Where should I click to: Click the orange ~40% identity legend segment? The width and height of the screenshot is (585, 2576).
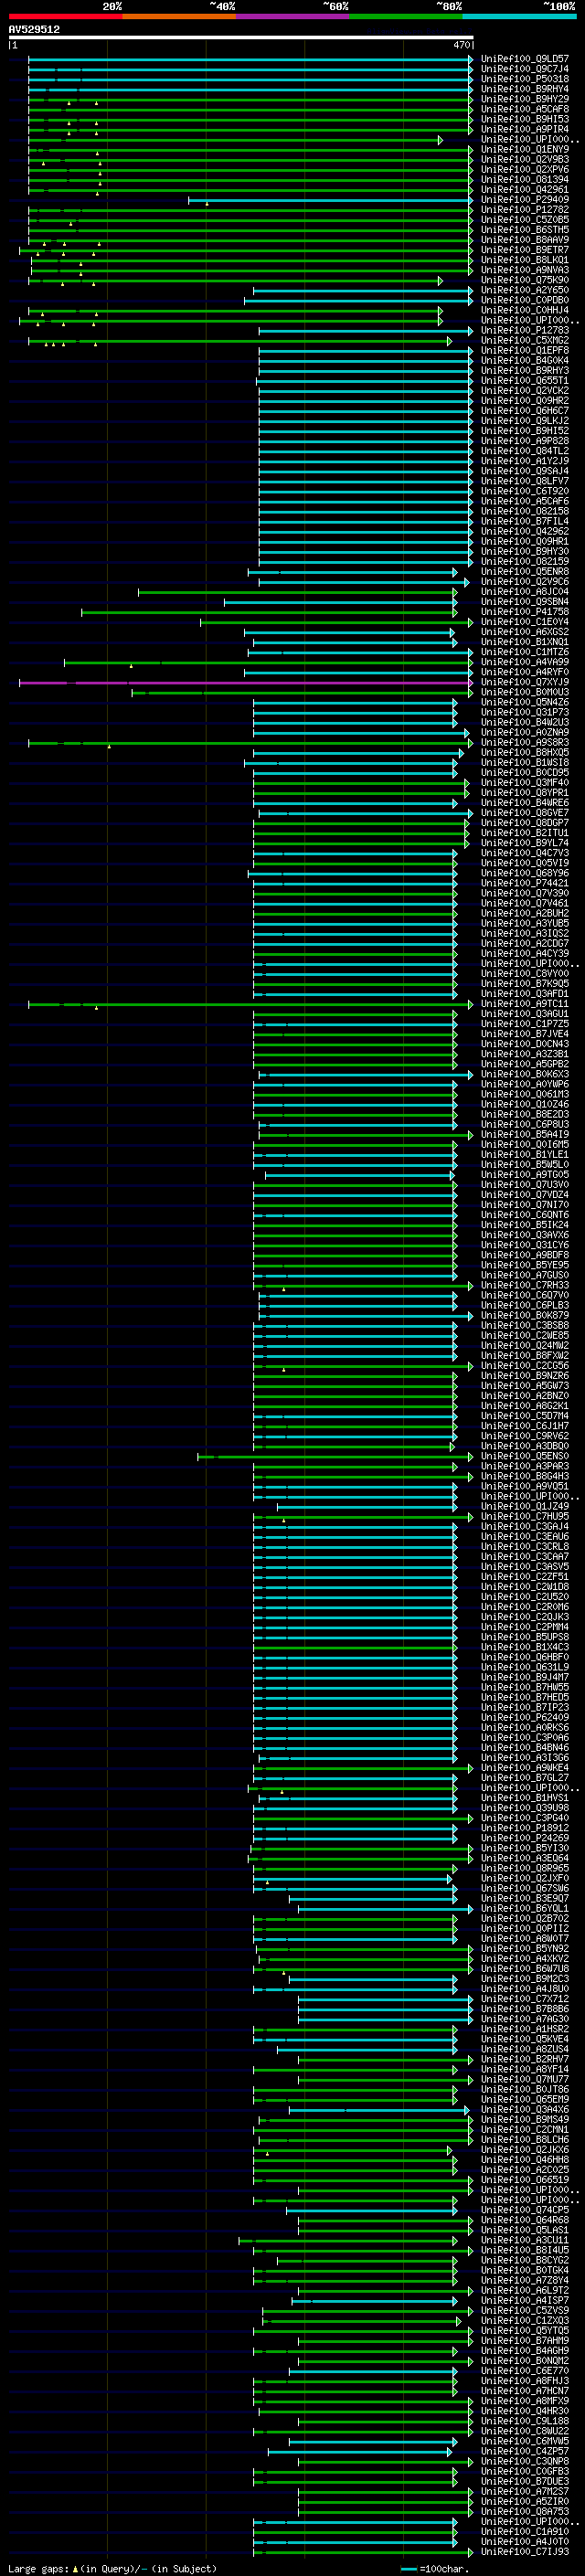pos(179,16)
